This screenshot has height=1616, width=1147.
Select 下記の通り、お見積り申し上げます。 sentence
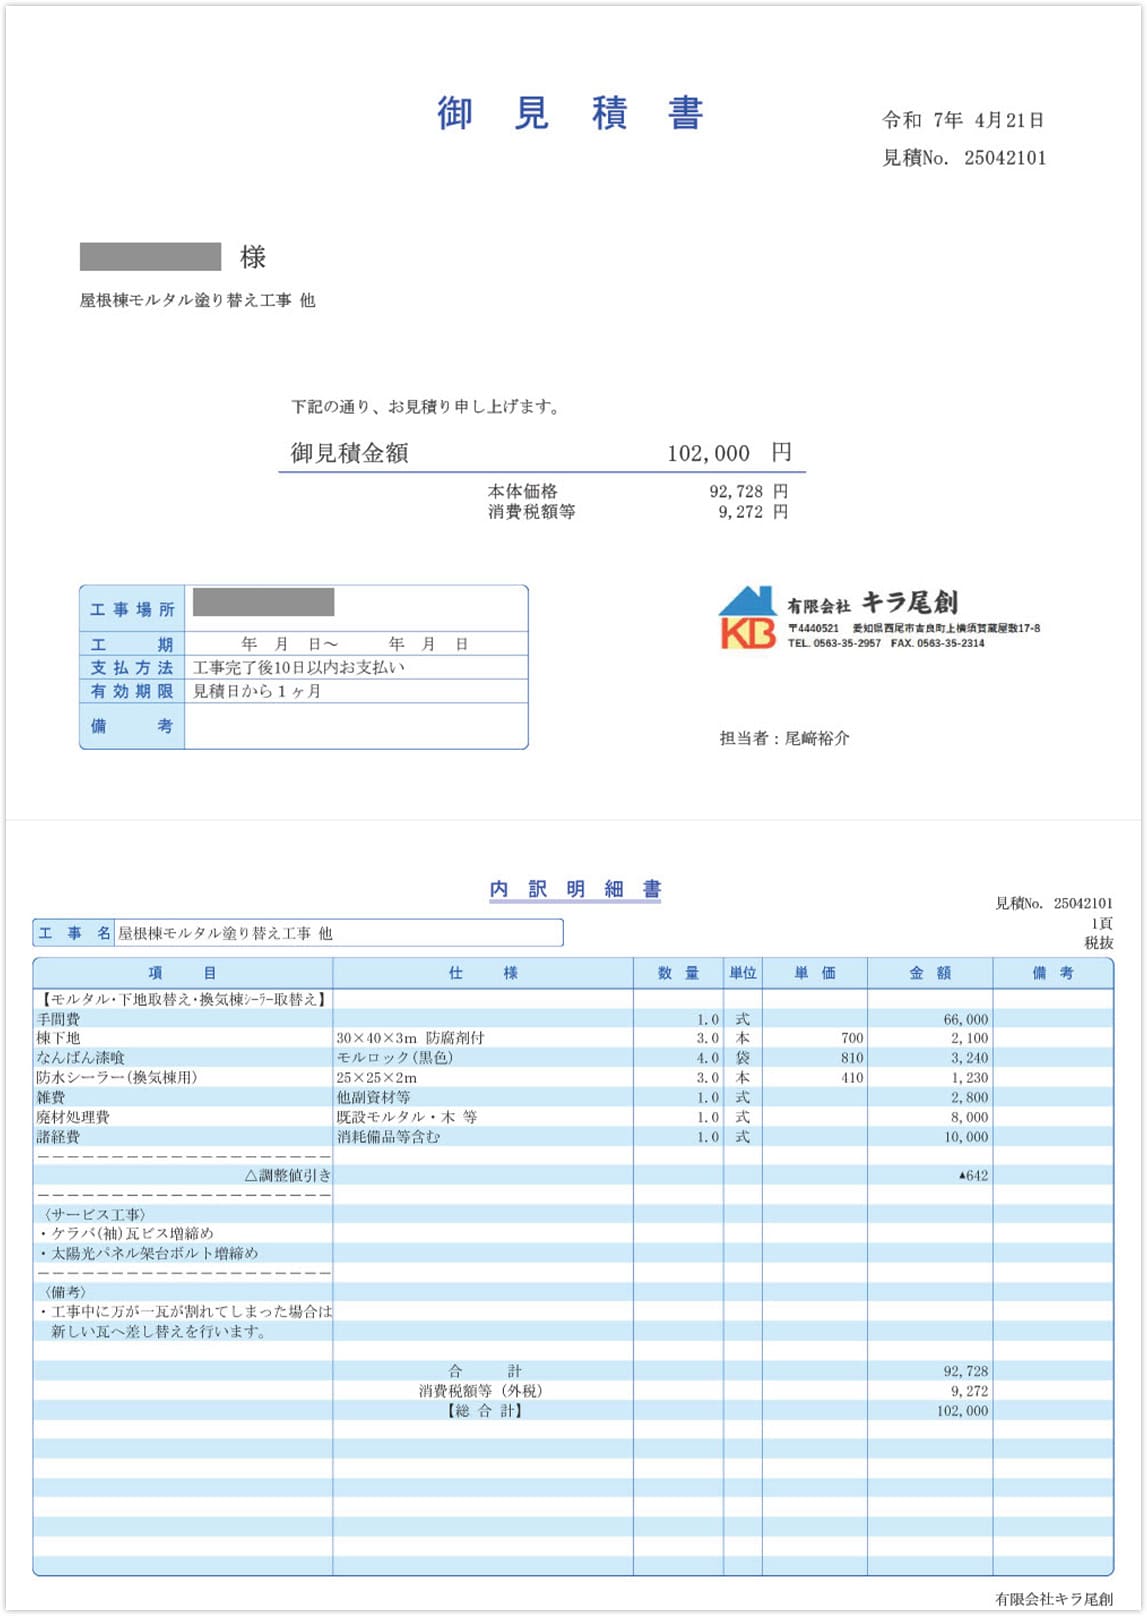[427, 407]
